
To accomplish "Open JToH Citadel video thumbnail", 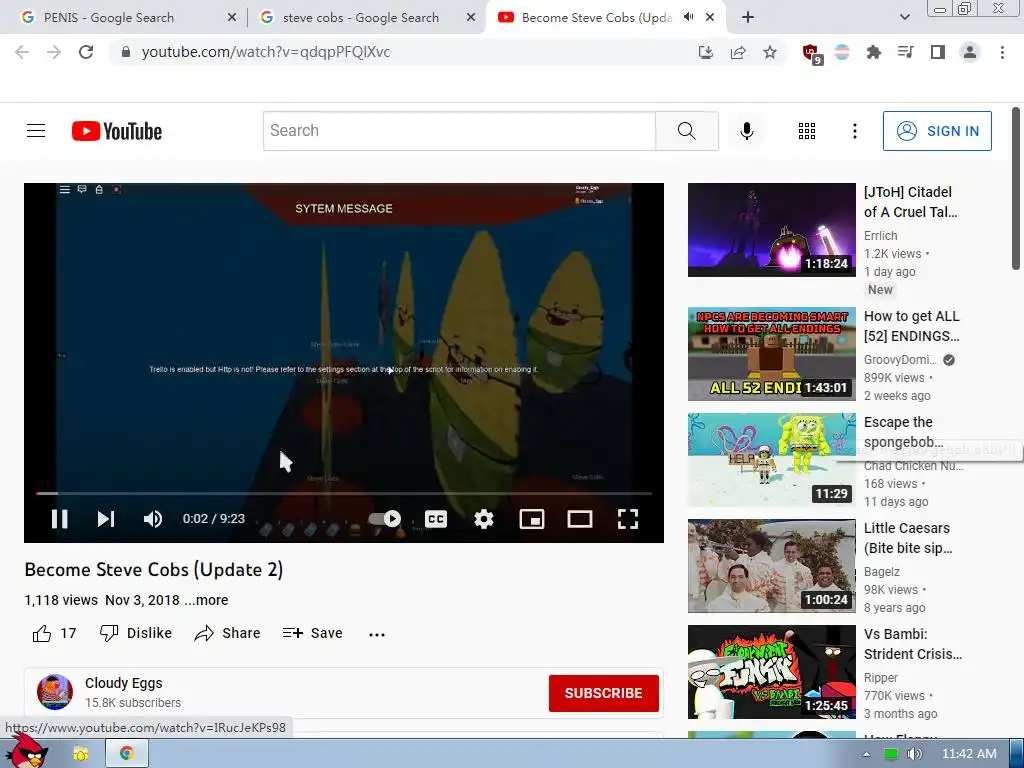I will [771, 230].
